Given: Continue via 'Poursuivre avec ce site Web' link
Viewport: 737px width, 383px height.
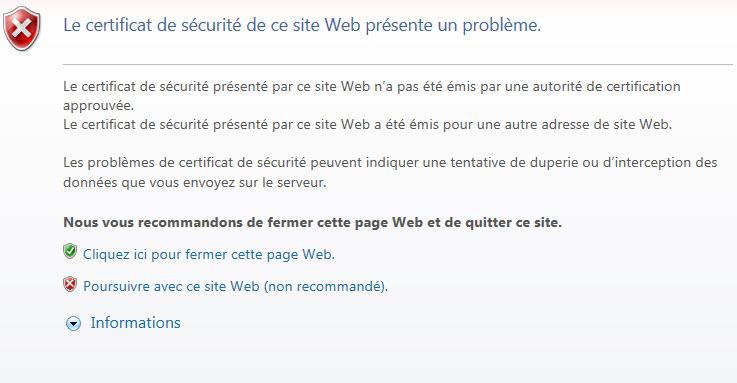Looking at the screenshot, I should 171,286.
